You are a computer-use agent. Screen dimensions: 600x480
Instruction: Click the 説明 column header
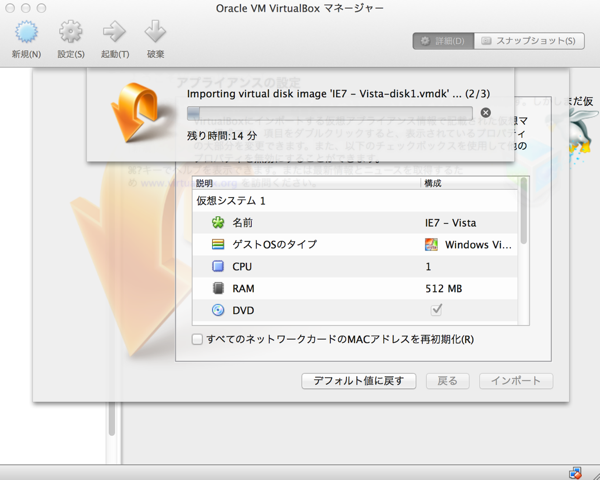click(x=307, y=183)
